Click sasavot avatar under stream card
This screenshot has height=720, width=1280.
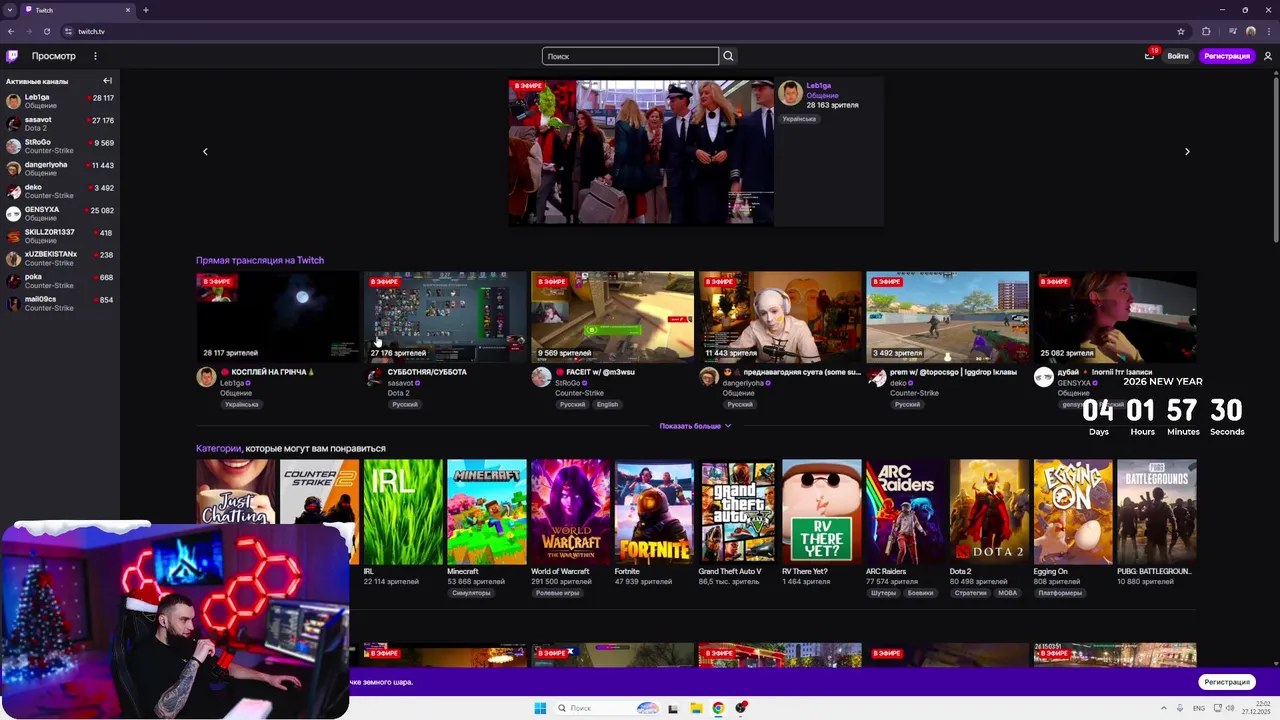(x=374, y=377)
